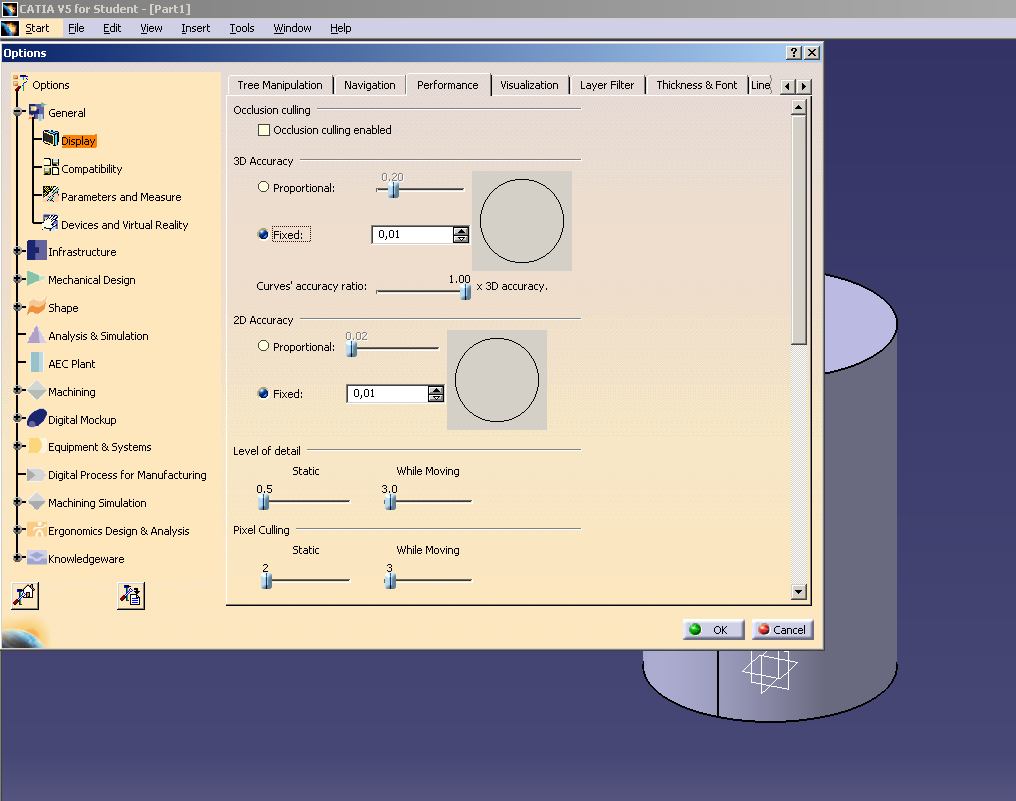The image size is (1016, 801).
Task: Expand the Knowledgeware tree node
Action: [x=18, y=557]
